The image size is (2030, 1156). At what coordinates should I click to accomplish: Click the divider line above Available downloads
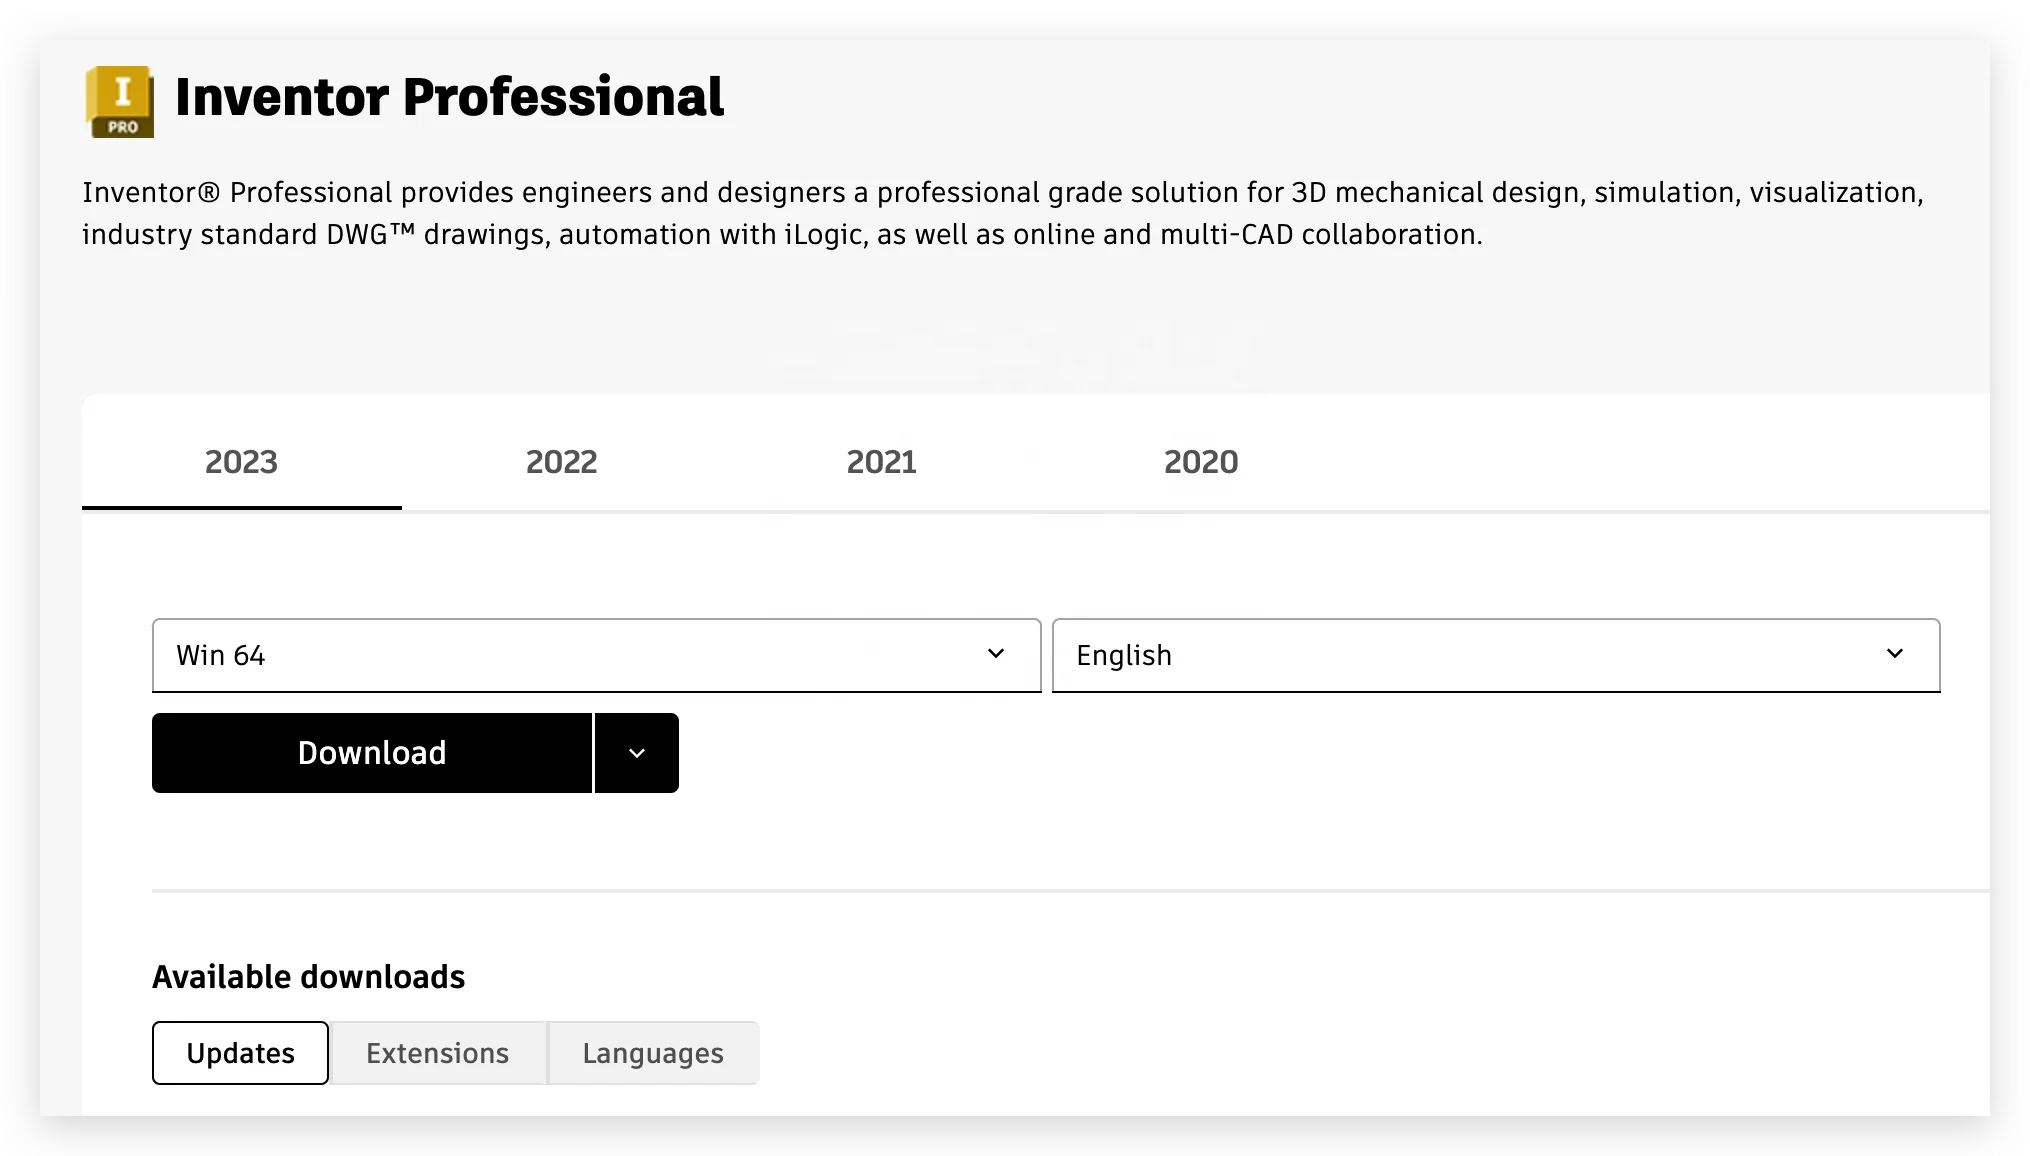[x=1070, y=890]
